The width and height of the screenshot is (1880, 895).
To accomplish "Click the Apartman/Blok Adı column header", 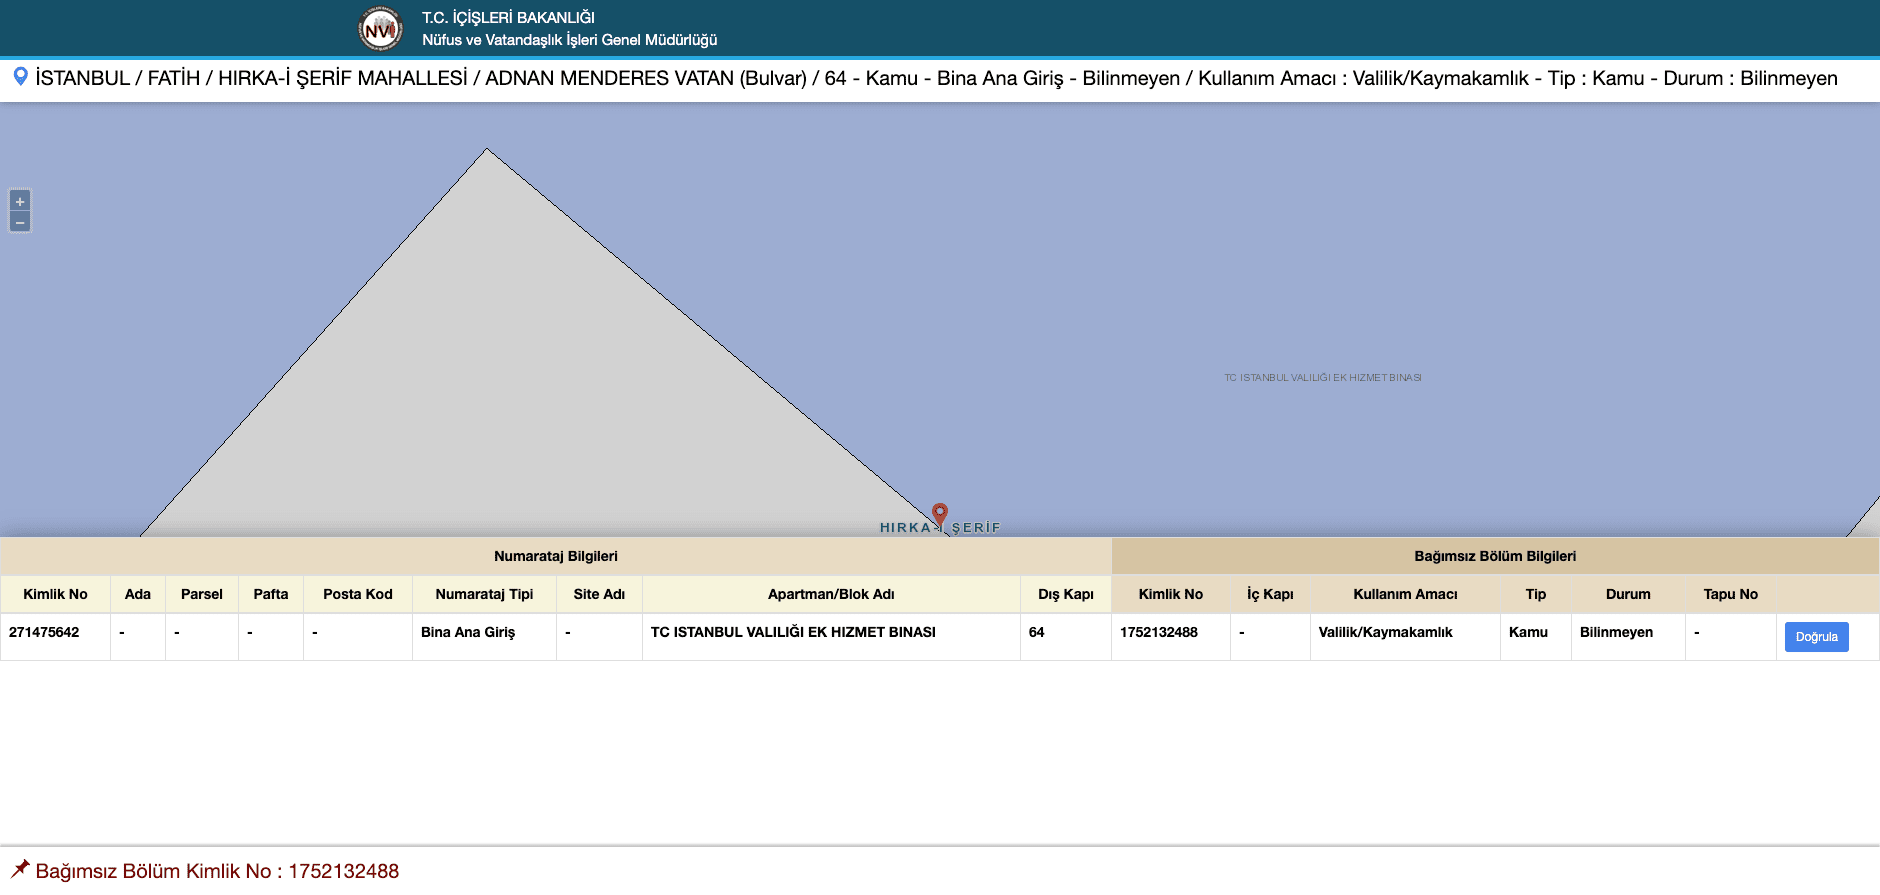I will click(x=830, y=594).
